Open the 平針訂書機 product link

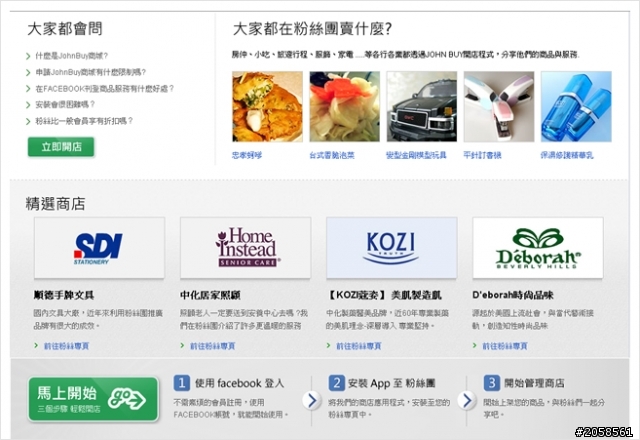[x=482, y=155]
